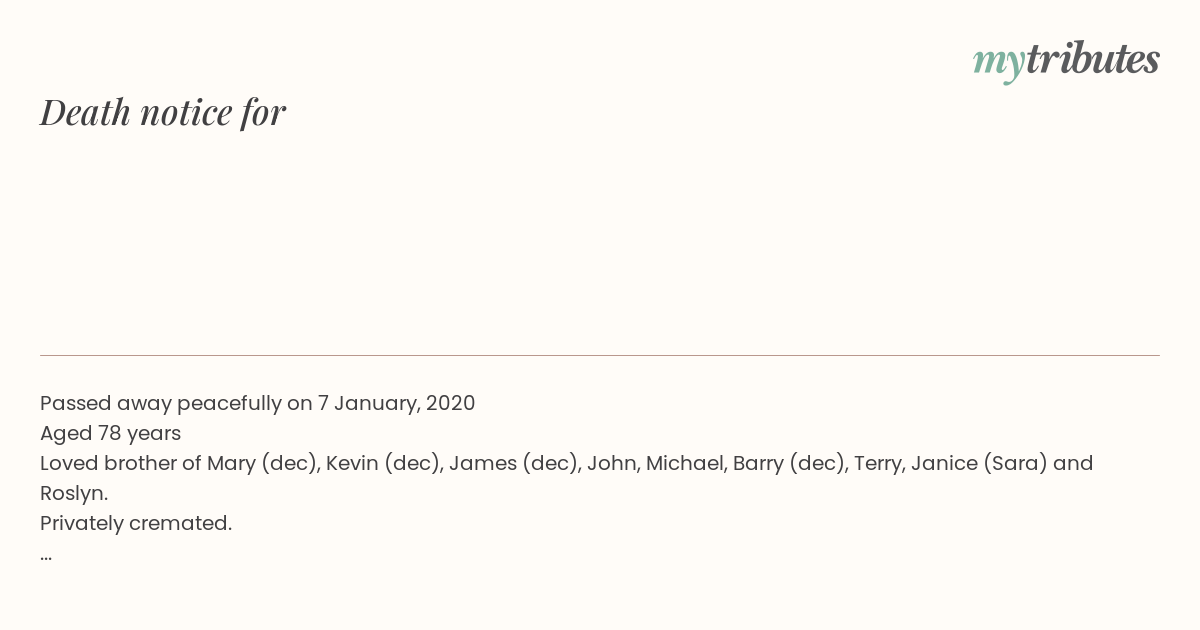Click the green "my" in the logo
The width and height of the screenshot is (1200, 630).
(x=998, y=63)
